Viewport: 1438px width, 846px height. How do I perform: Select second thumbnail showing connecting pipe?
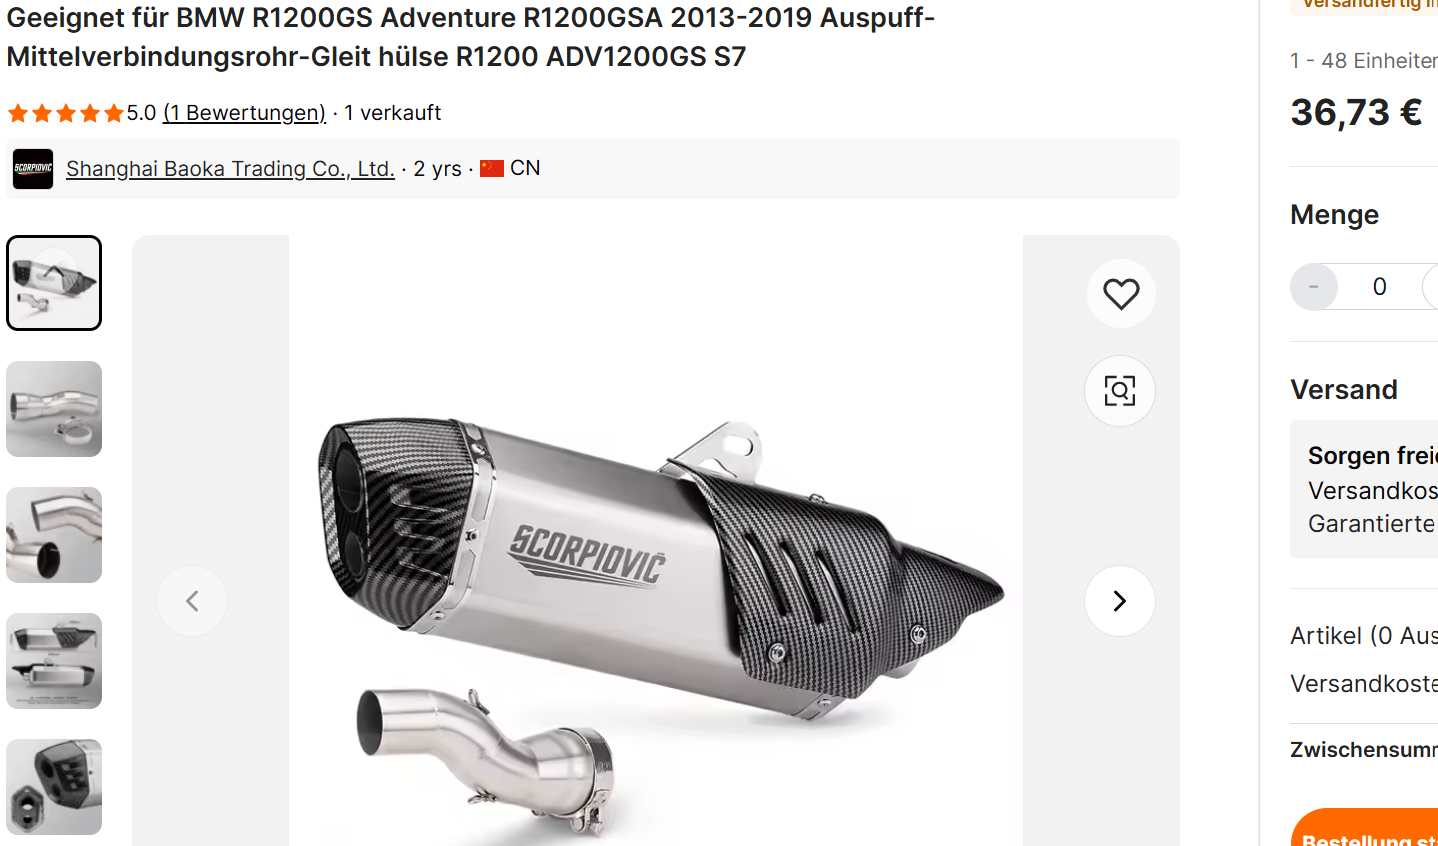click(54, 409)
